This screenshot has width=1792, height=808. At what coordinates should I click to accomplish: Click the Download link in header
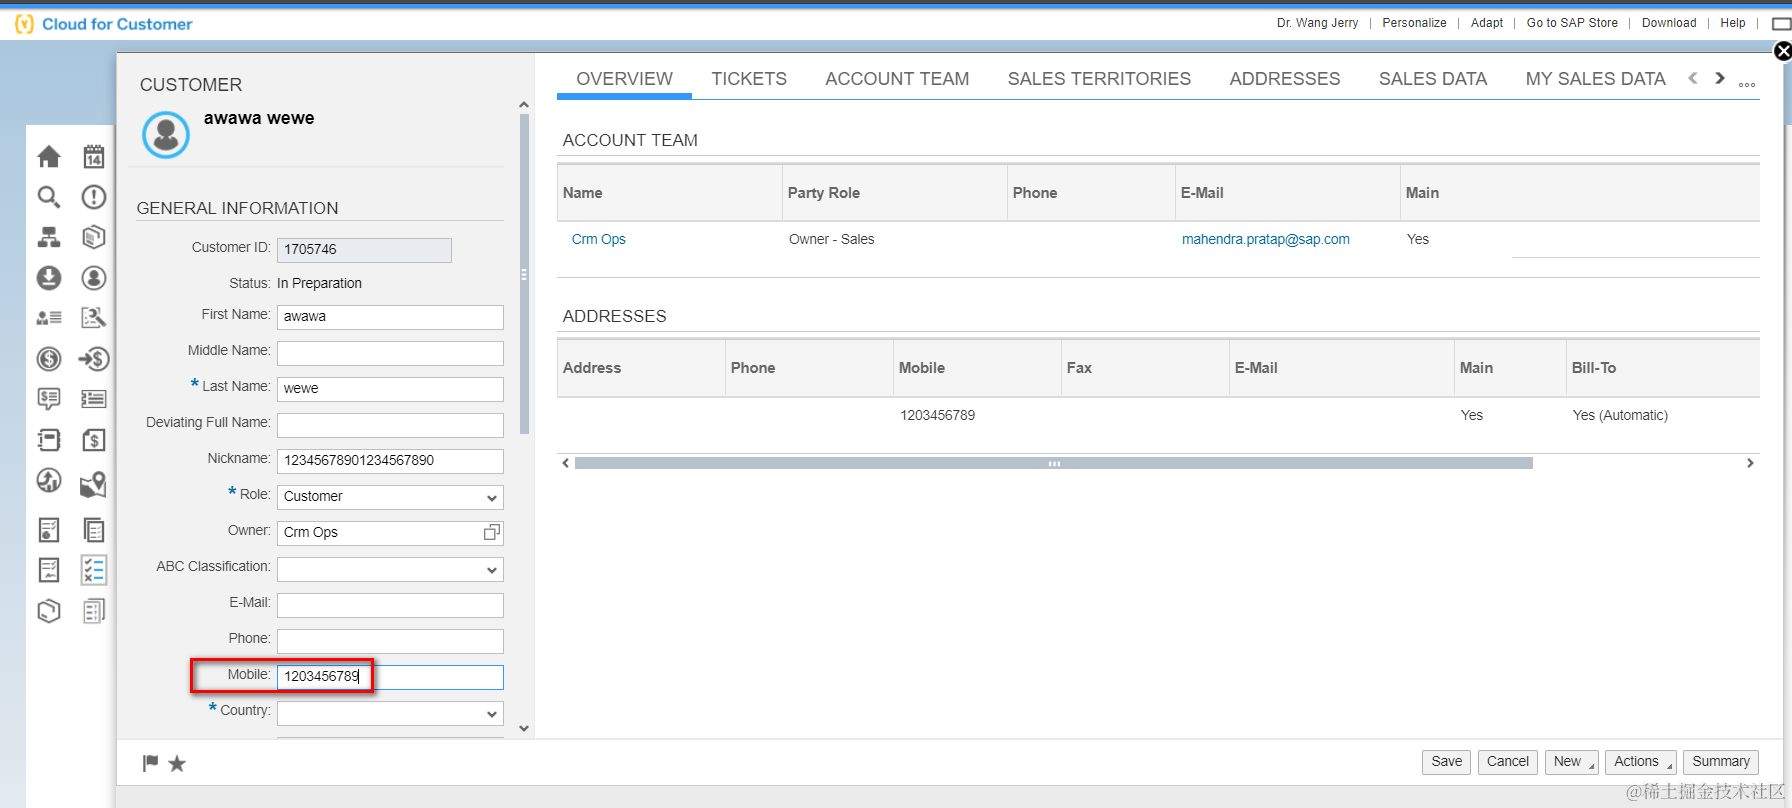pyautogui.click(x=1668, y=23)
